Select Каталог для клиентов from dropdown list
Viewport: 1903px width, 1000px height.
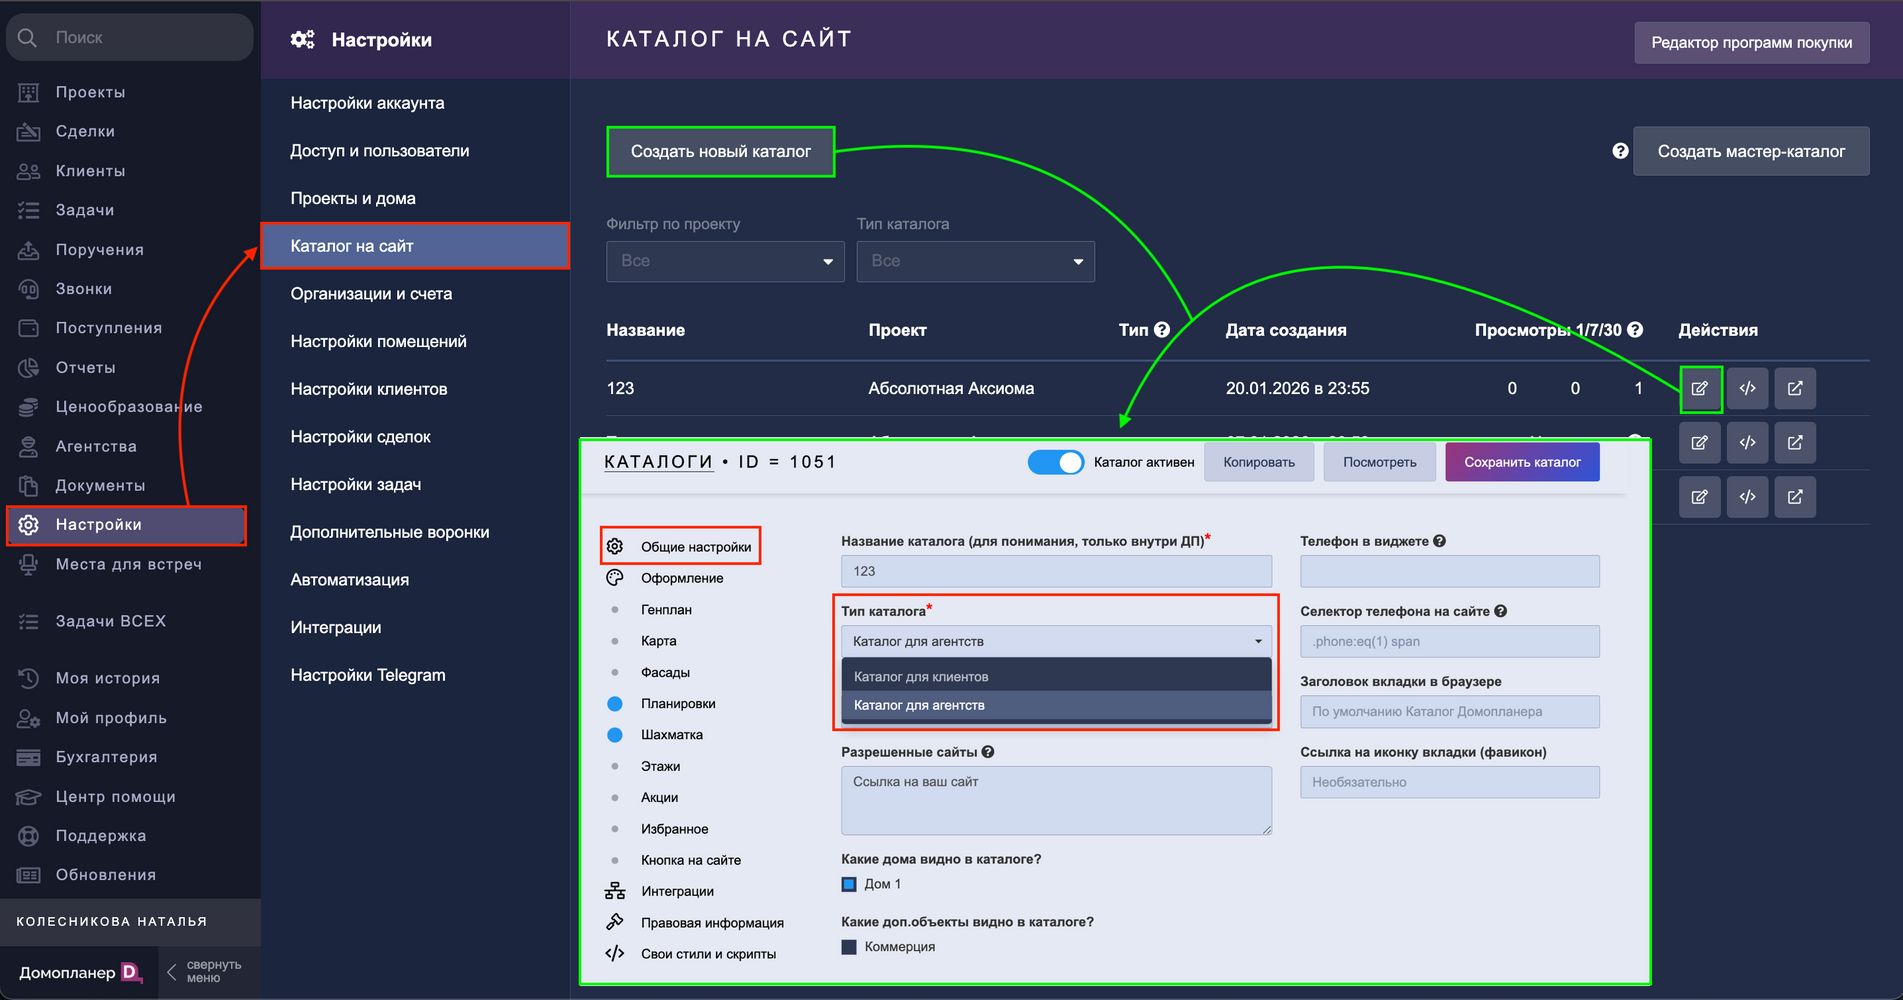[x=1055, y=677]
